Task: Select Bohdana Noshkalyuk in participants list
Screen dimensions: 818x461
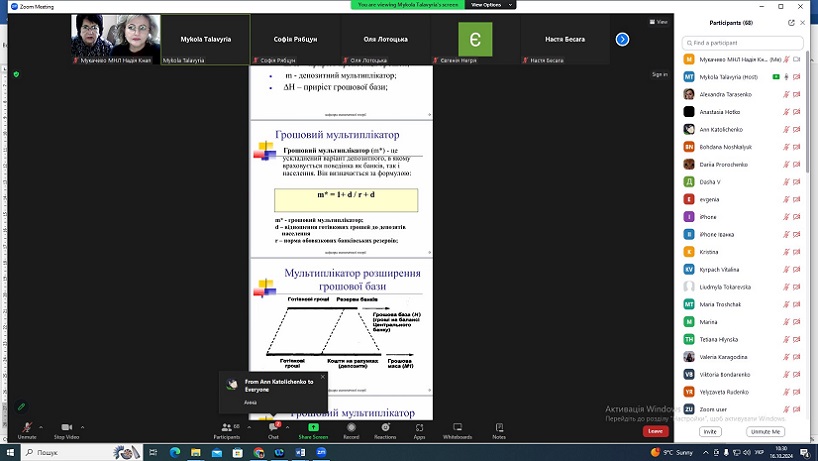Action: 743,147
